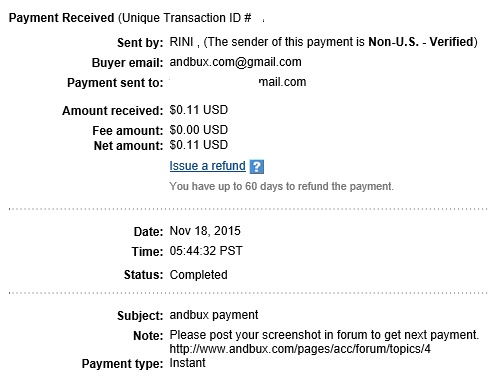Select the Net amount value $0.11 USD

(199, 145)
